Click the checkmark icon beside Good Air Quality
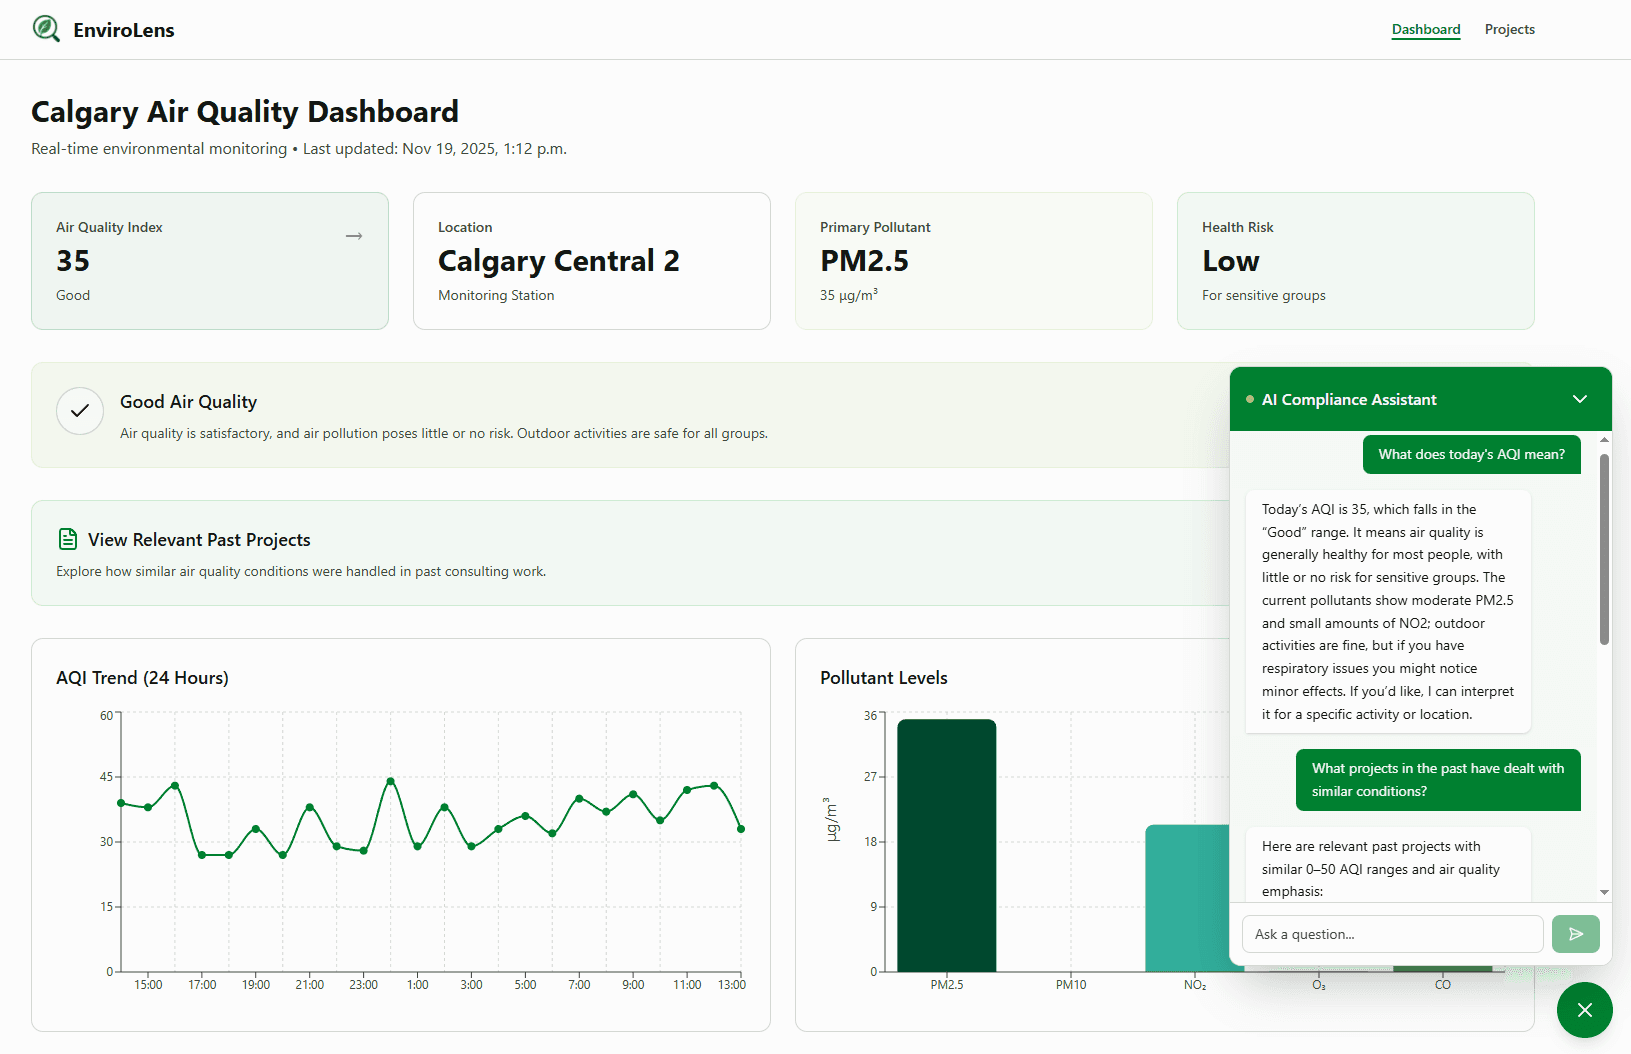The height and width of the screenshot is (1054, 1631). pos(79,411)
